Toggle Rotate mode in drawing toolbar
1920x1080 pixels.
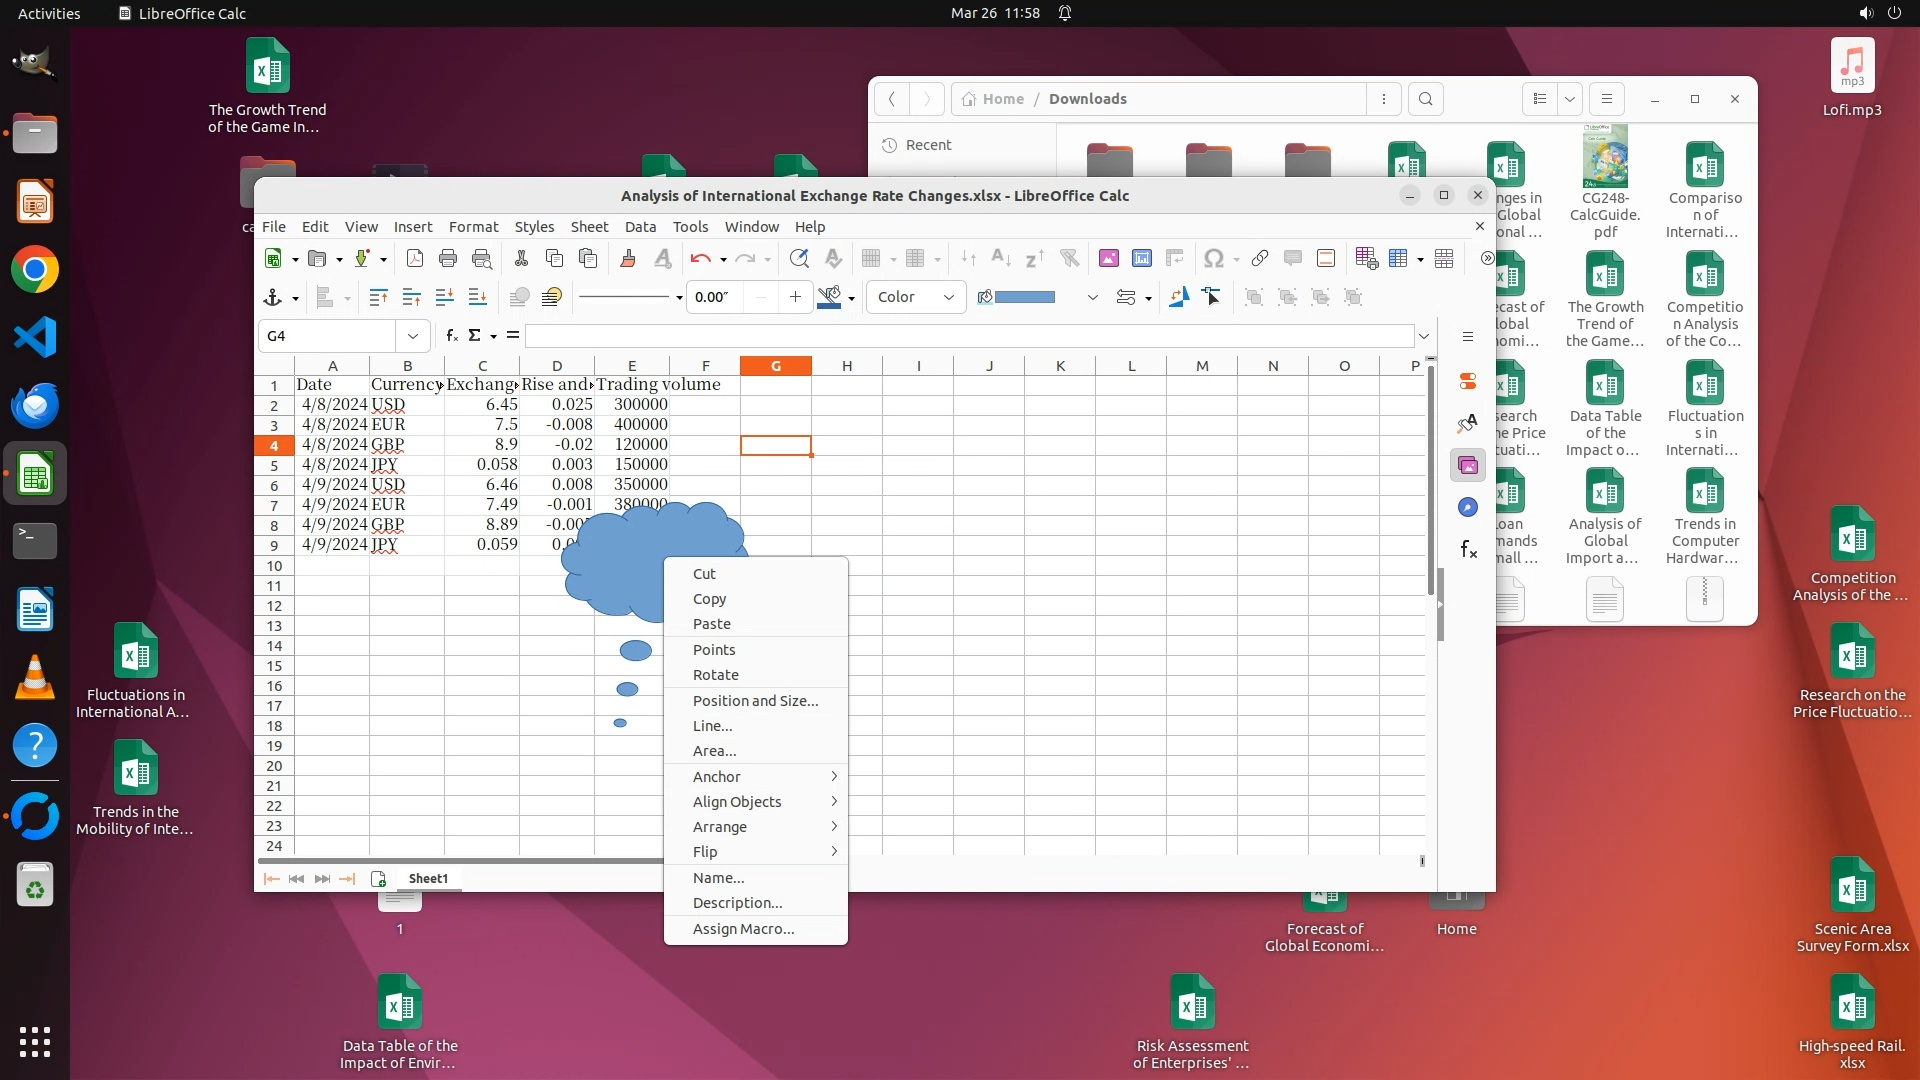(1179, 297)
